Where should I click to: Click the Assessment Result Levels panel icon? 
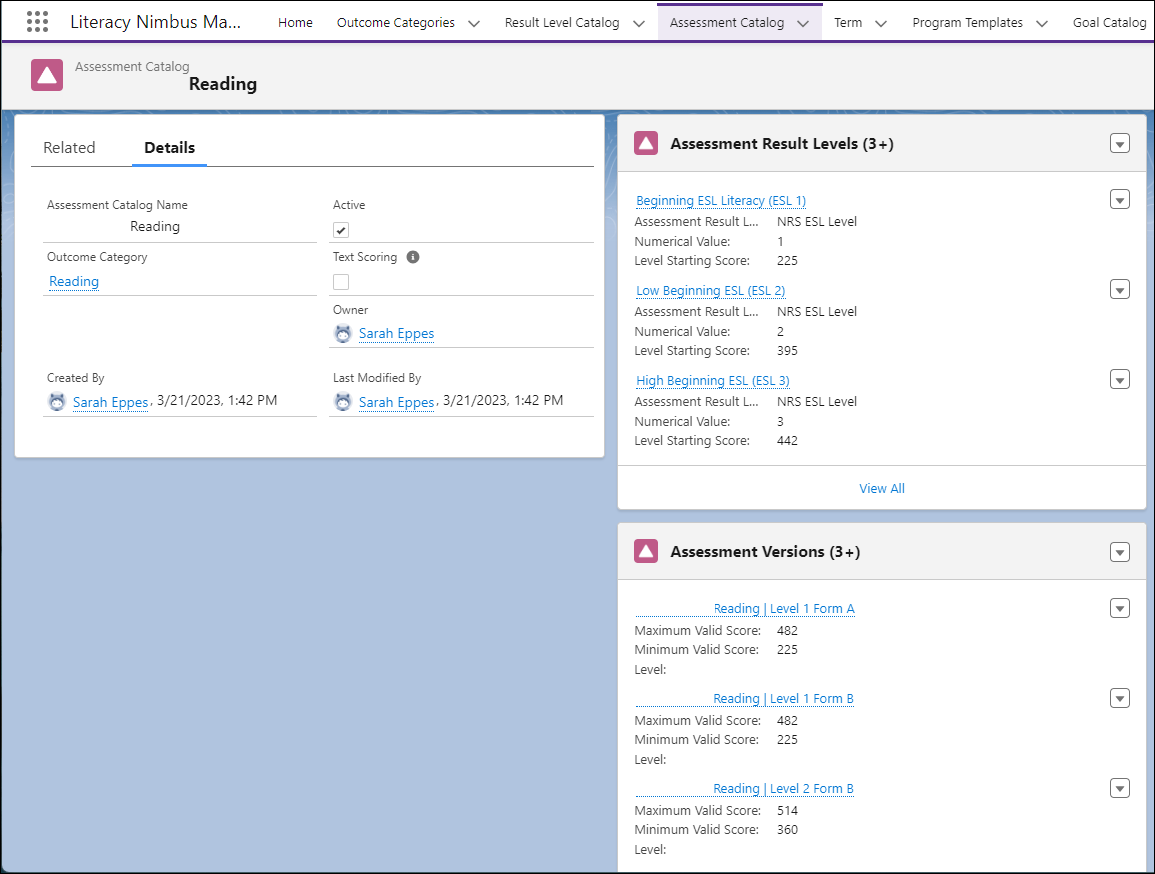[x=646, y=144]
